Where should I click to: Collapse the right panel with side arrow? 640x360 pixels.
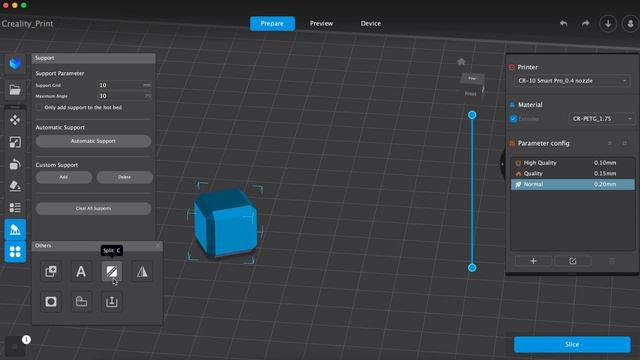[x=502, y=164]
